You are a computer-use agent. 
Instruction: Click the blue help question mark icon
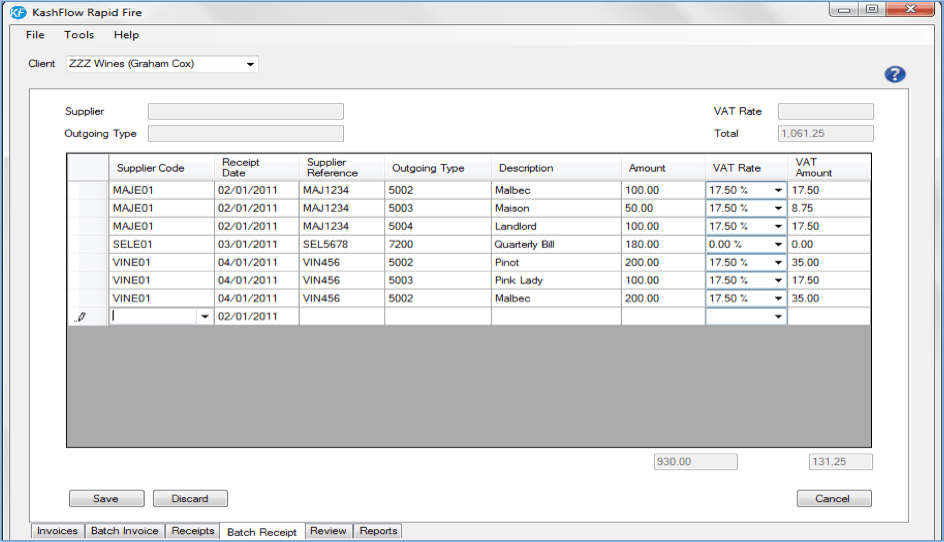(894, 74)
